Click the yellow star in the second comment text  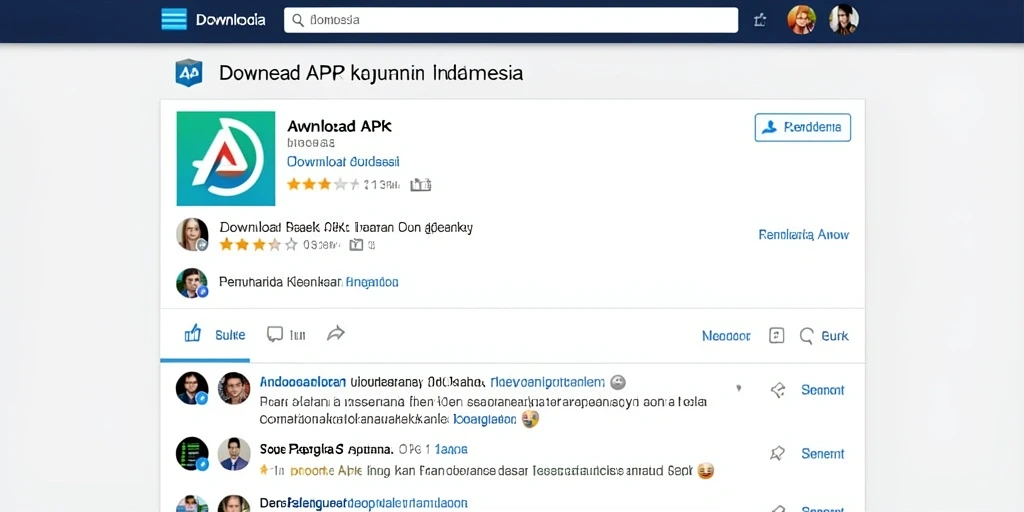pos(264,470)
